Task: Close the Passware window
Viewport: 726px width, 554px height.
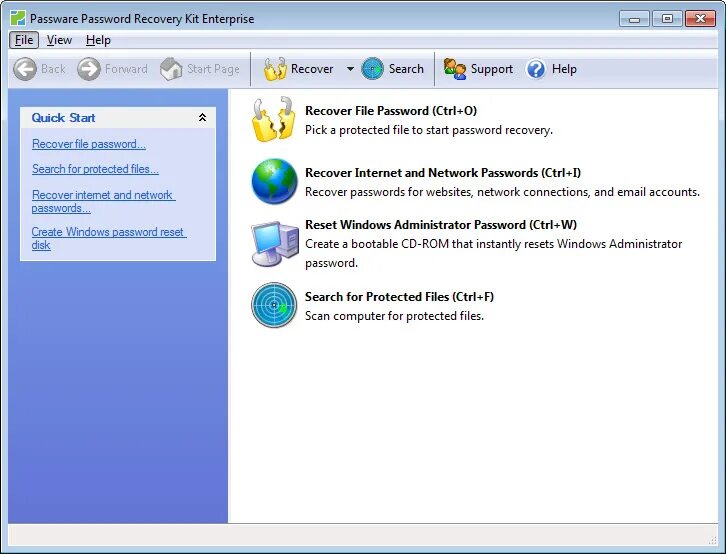Action: 701,19
